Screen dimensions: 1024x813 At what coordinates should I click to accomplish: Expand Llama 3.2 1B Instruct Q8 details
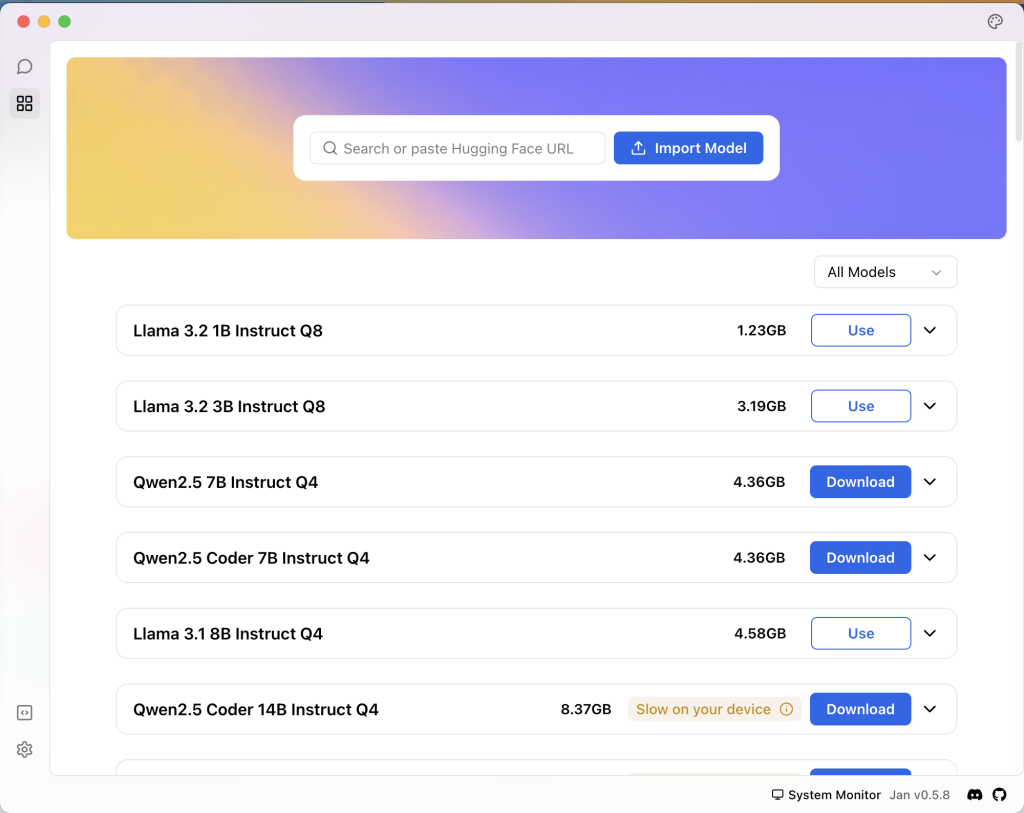930,330
